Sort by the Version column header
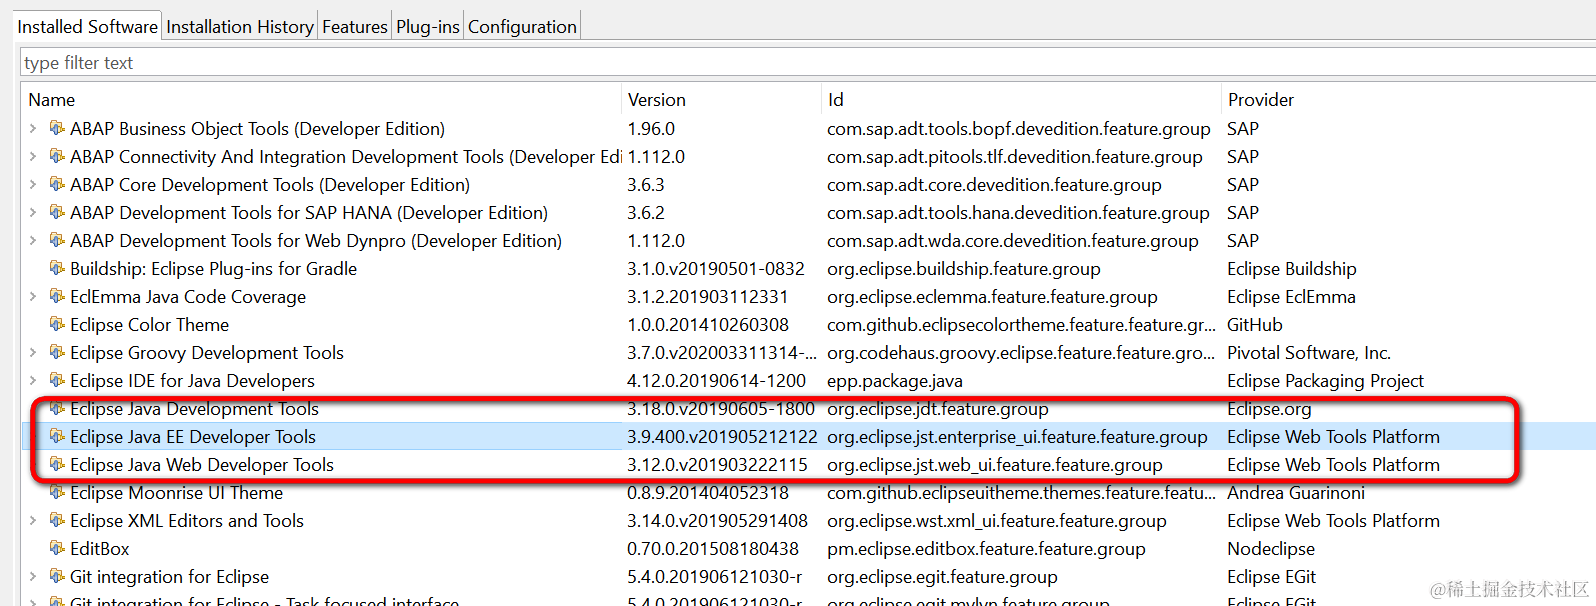This screenshot has height=606, width=1596. click(x=656, y=100)
